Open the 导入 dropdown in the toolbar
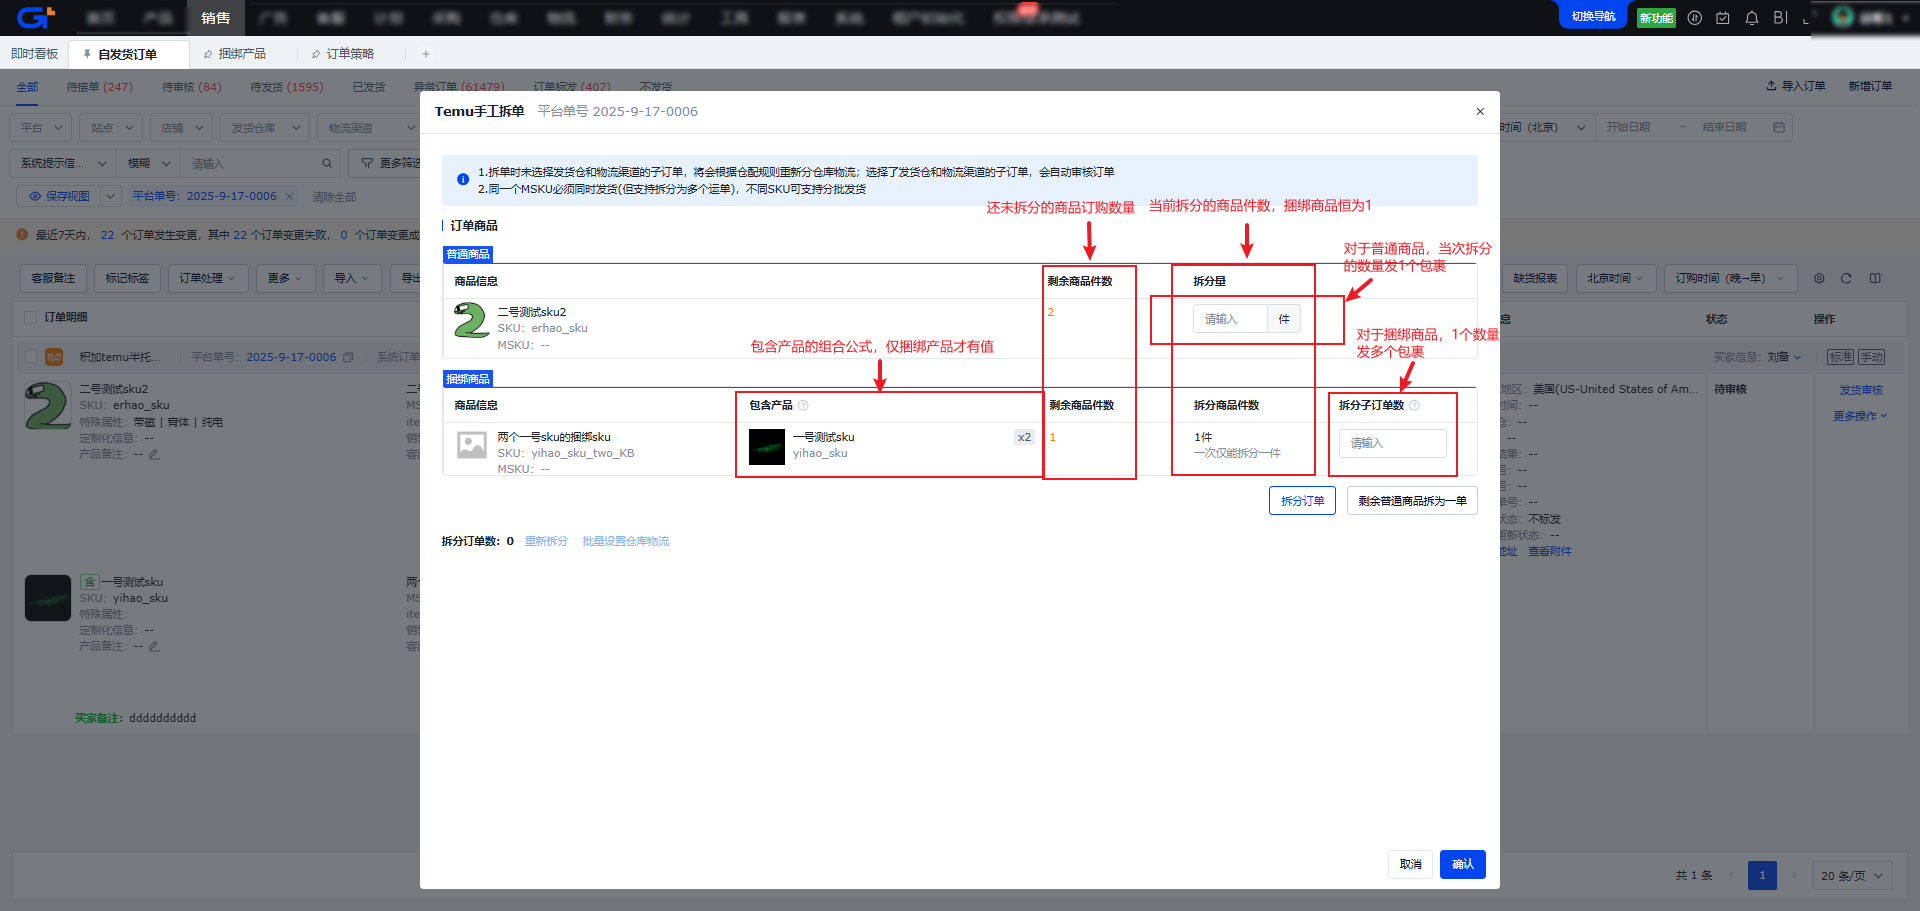Screen dimensions: 1920x911 click(351, 278)
